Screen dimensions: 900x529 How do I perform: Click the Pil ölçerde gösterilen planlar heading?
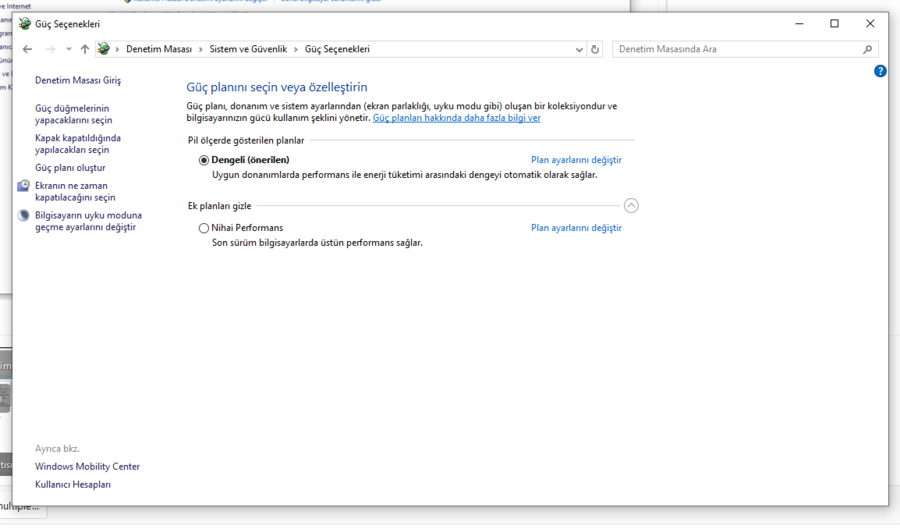coord(246,141)
